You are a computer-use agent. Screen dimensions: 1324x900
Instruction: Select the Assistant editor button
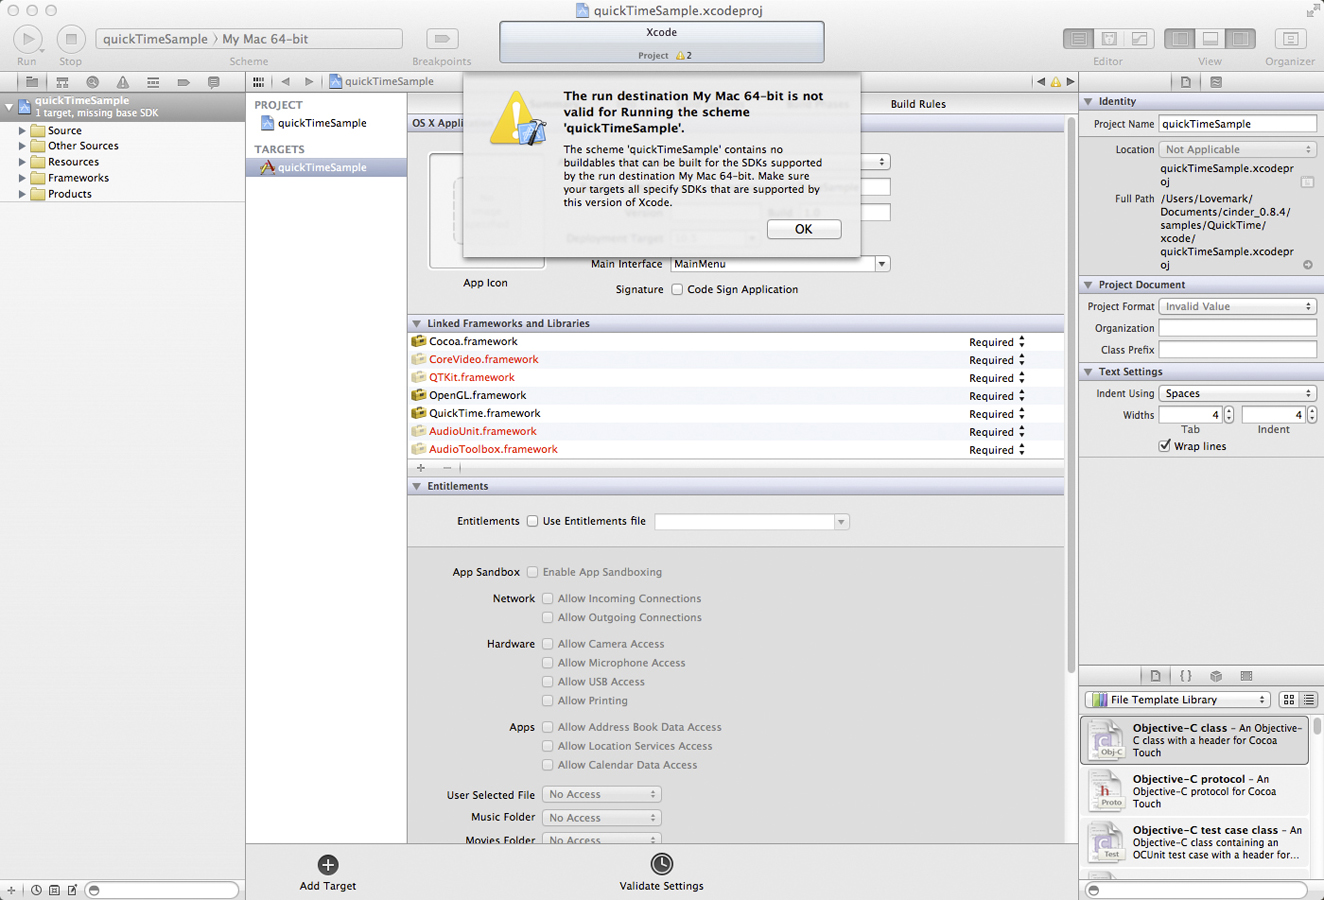click(1109, 39)
